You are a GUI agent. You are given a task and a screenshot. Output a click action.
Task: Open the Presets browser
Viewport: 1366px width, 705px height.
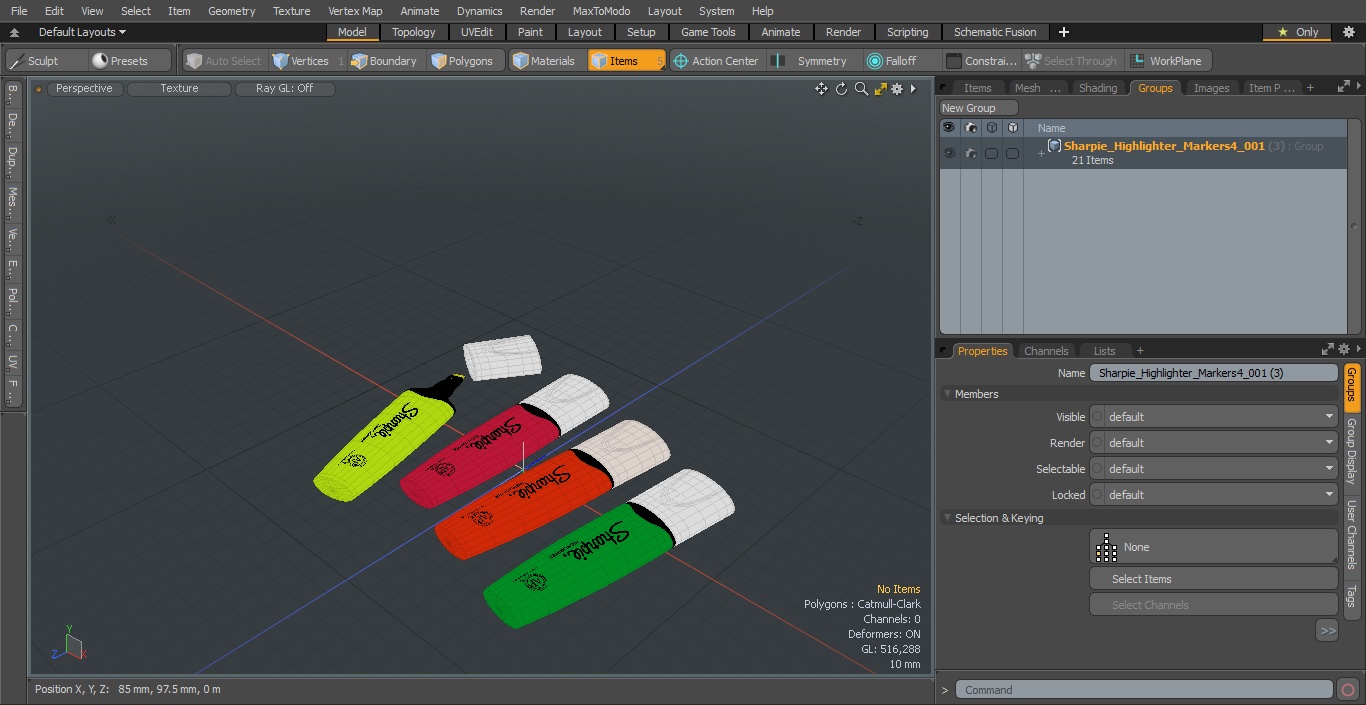130,61
